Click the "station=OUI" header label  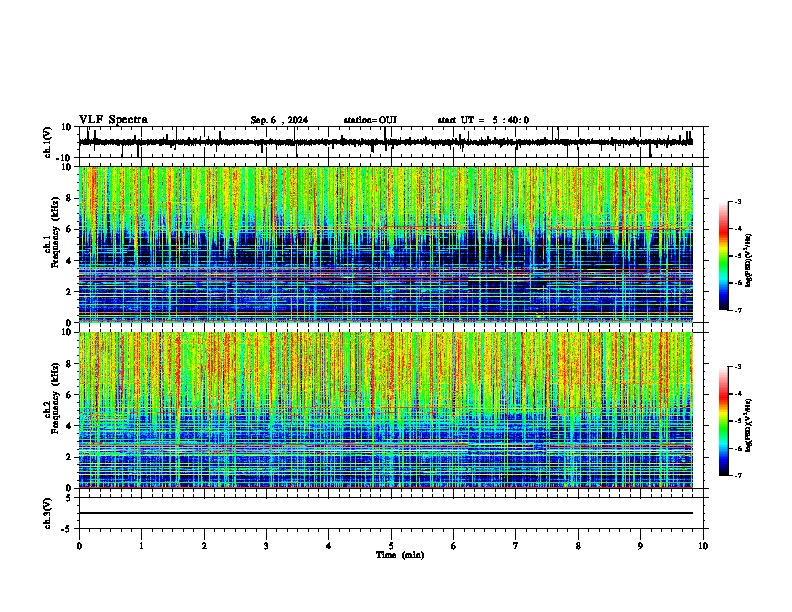[370, 120]
